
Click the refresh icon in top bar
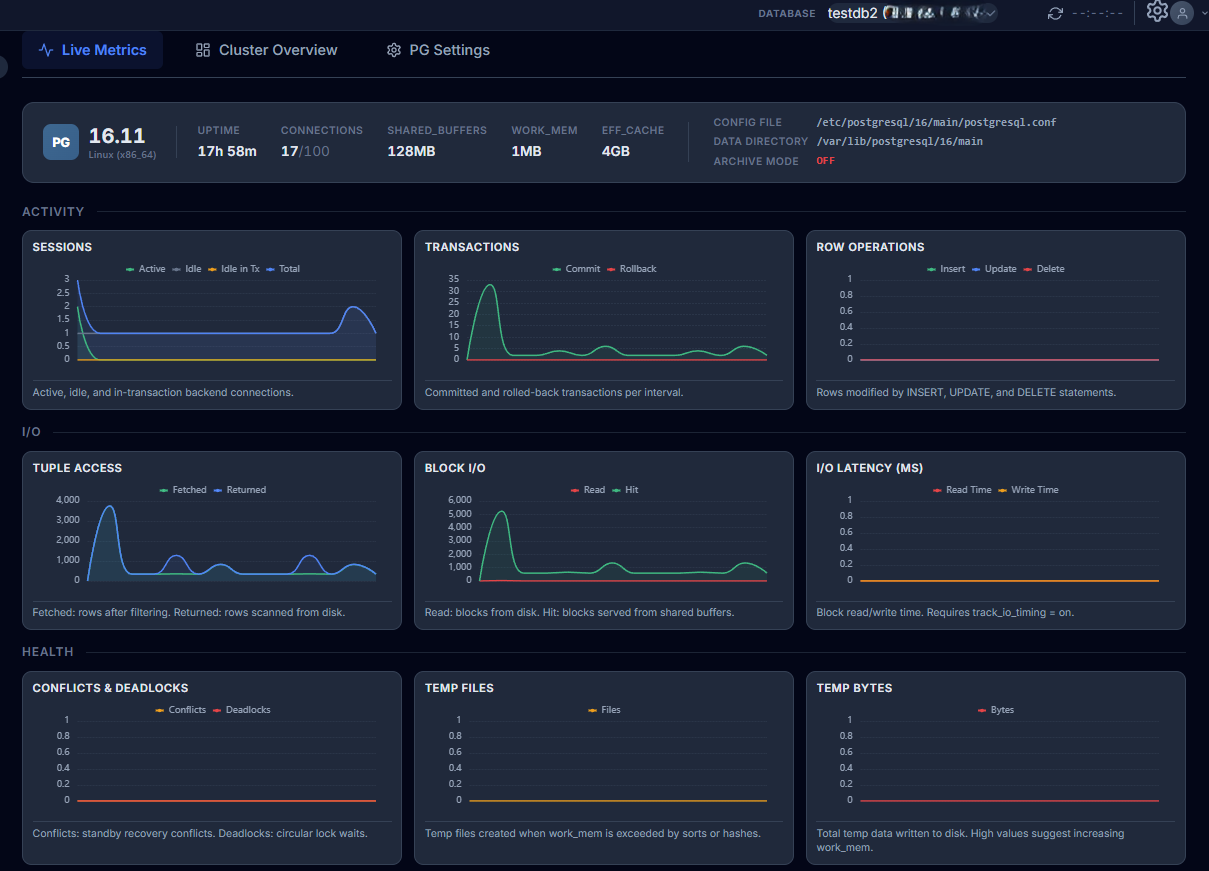point(1055,13)
